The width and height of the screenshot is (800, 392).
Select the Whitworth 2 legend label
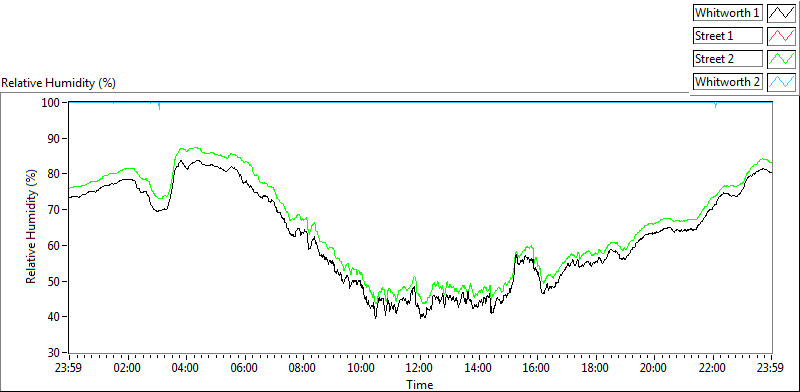pos(728,82)
